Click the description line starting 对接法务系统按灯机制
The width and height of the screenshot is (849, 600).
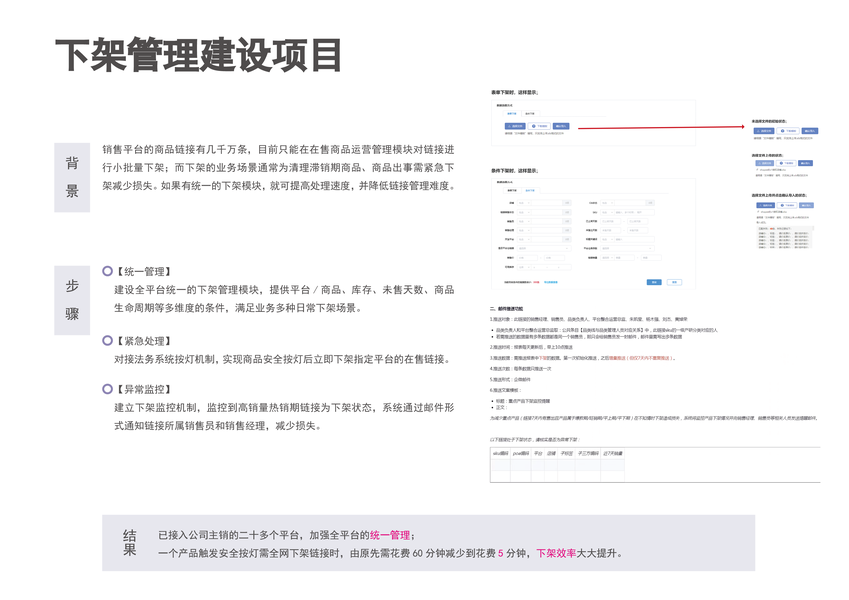tap(282, 359)
